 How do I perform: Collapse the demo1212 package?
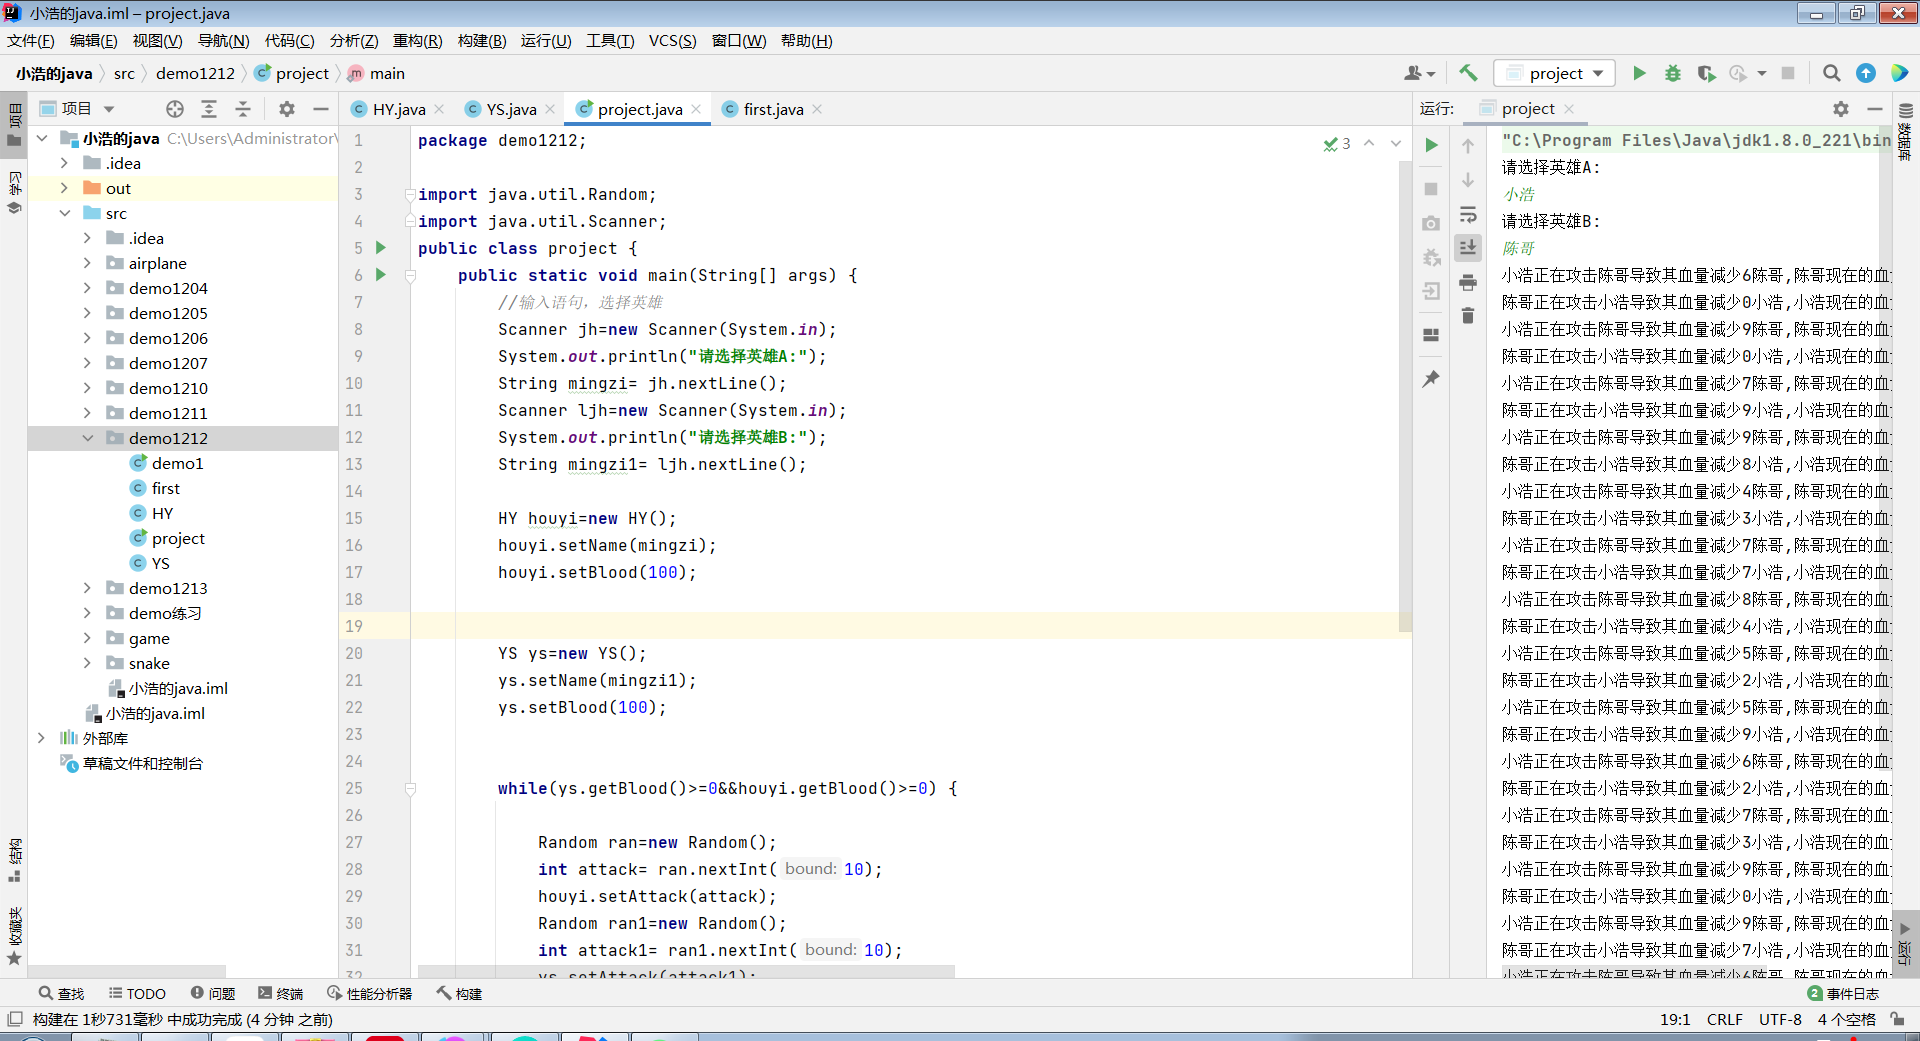coord(87,438)
